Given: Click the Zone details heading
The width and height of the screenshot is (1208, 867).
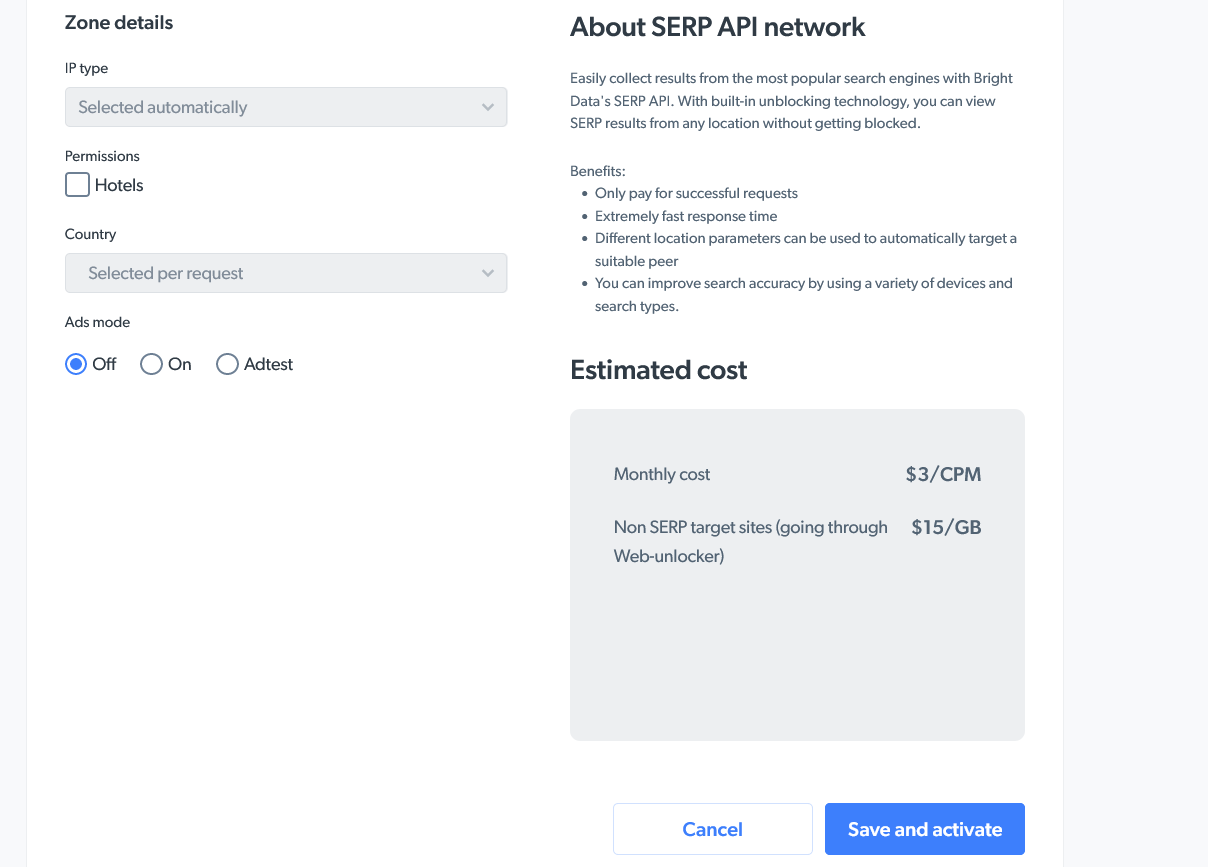Looking at the screenshot, I should 119,22.
